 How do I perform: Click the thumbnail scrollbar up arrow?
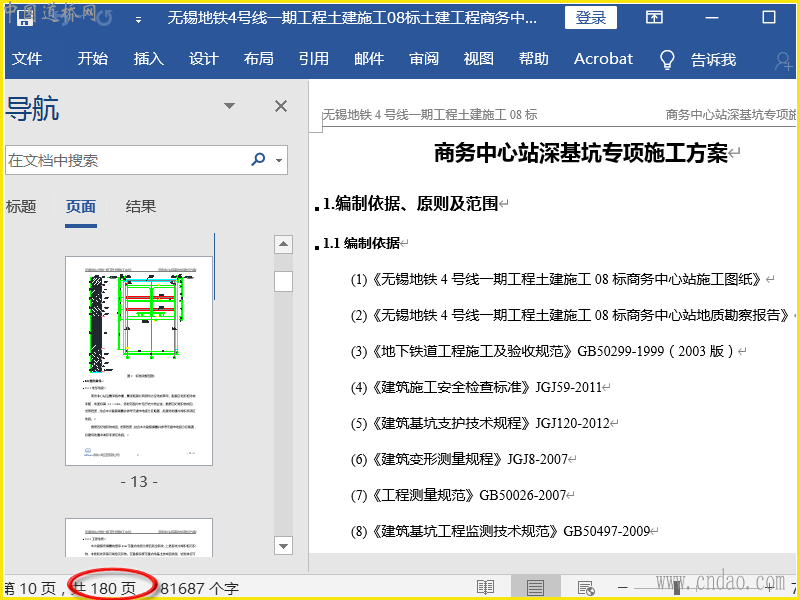(x=284, y=244)
